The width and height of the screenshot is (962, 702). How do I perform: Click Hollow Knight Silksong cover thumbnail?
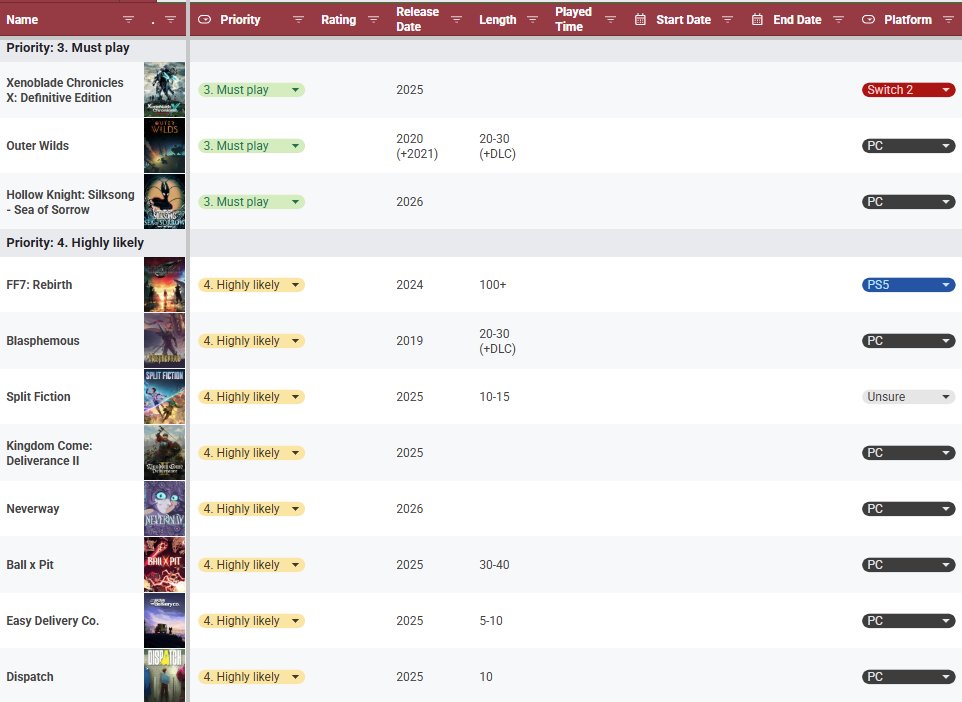[164, 201]
